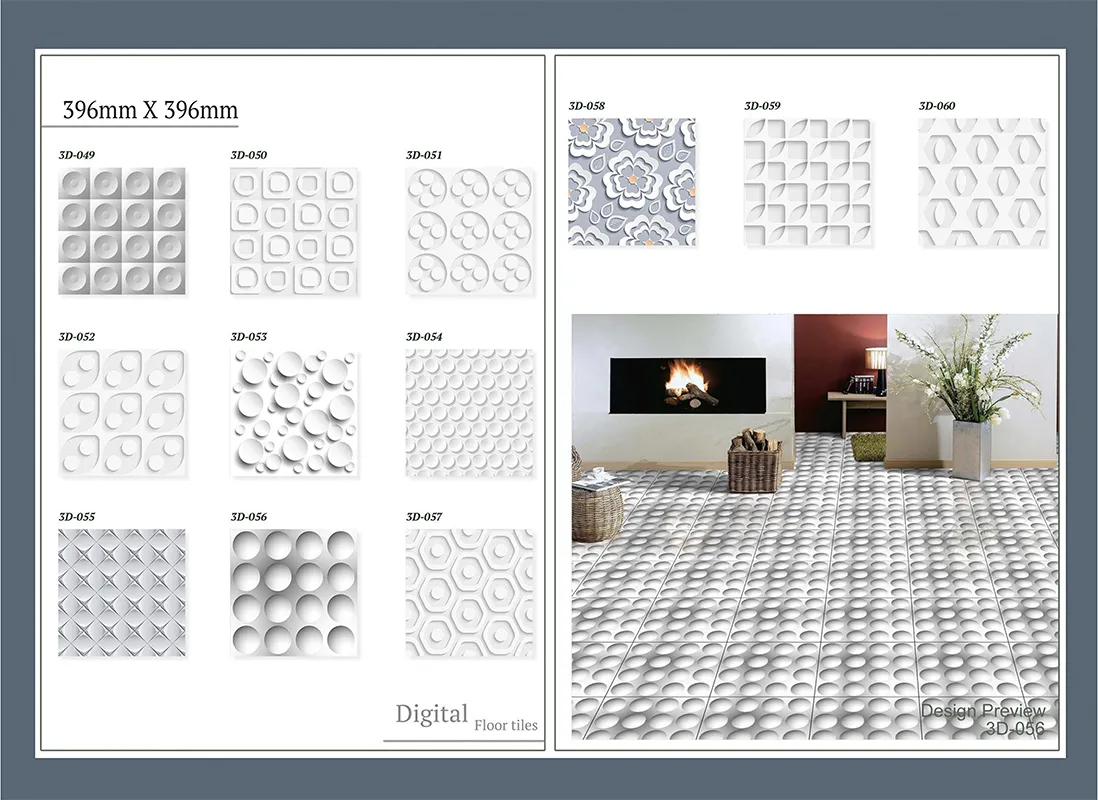The width and height of the screenshot is (1098, 800).
Task: Choose the 3D-060 geometric hexagon tile
Action: click(x=982, y=182)
